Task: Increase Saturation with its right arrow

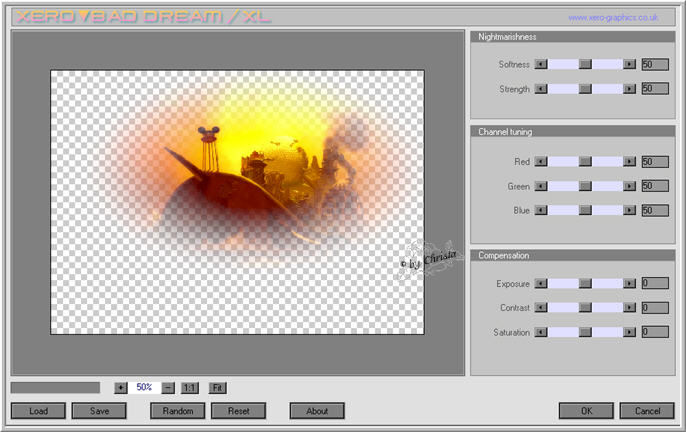Action: (x=629, y=332)
